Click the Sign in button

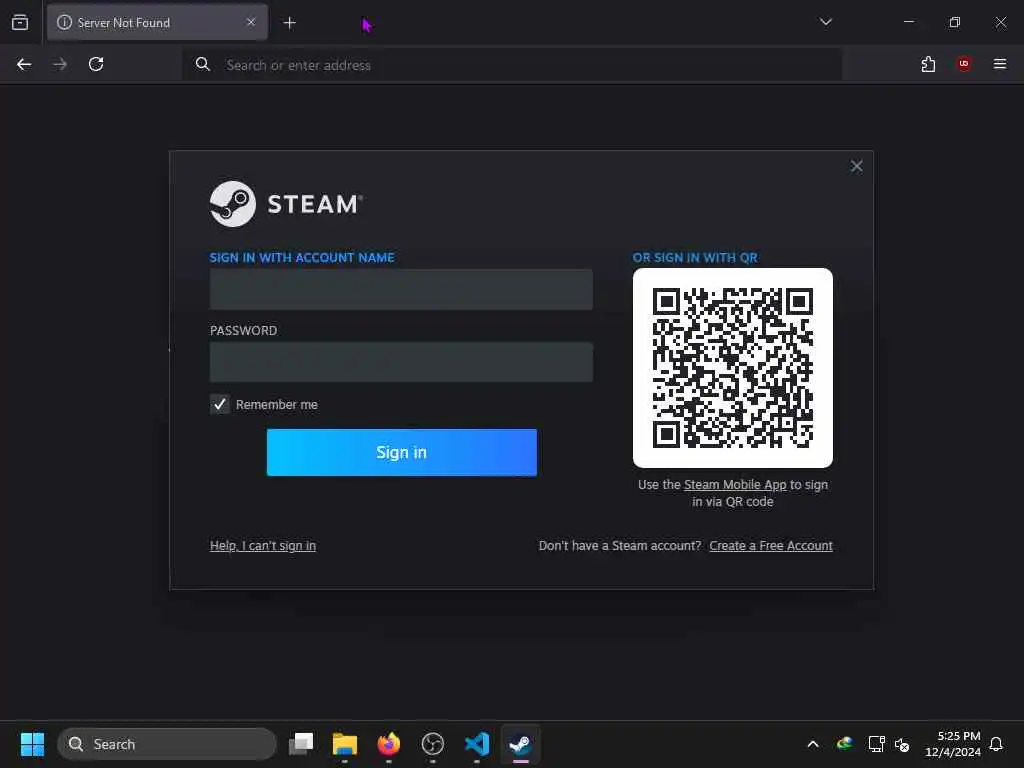click(x=402, y=453)
